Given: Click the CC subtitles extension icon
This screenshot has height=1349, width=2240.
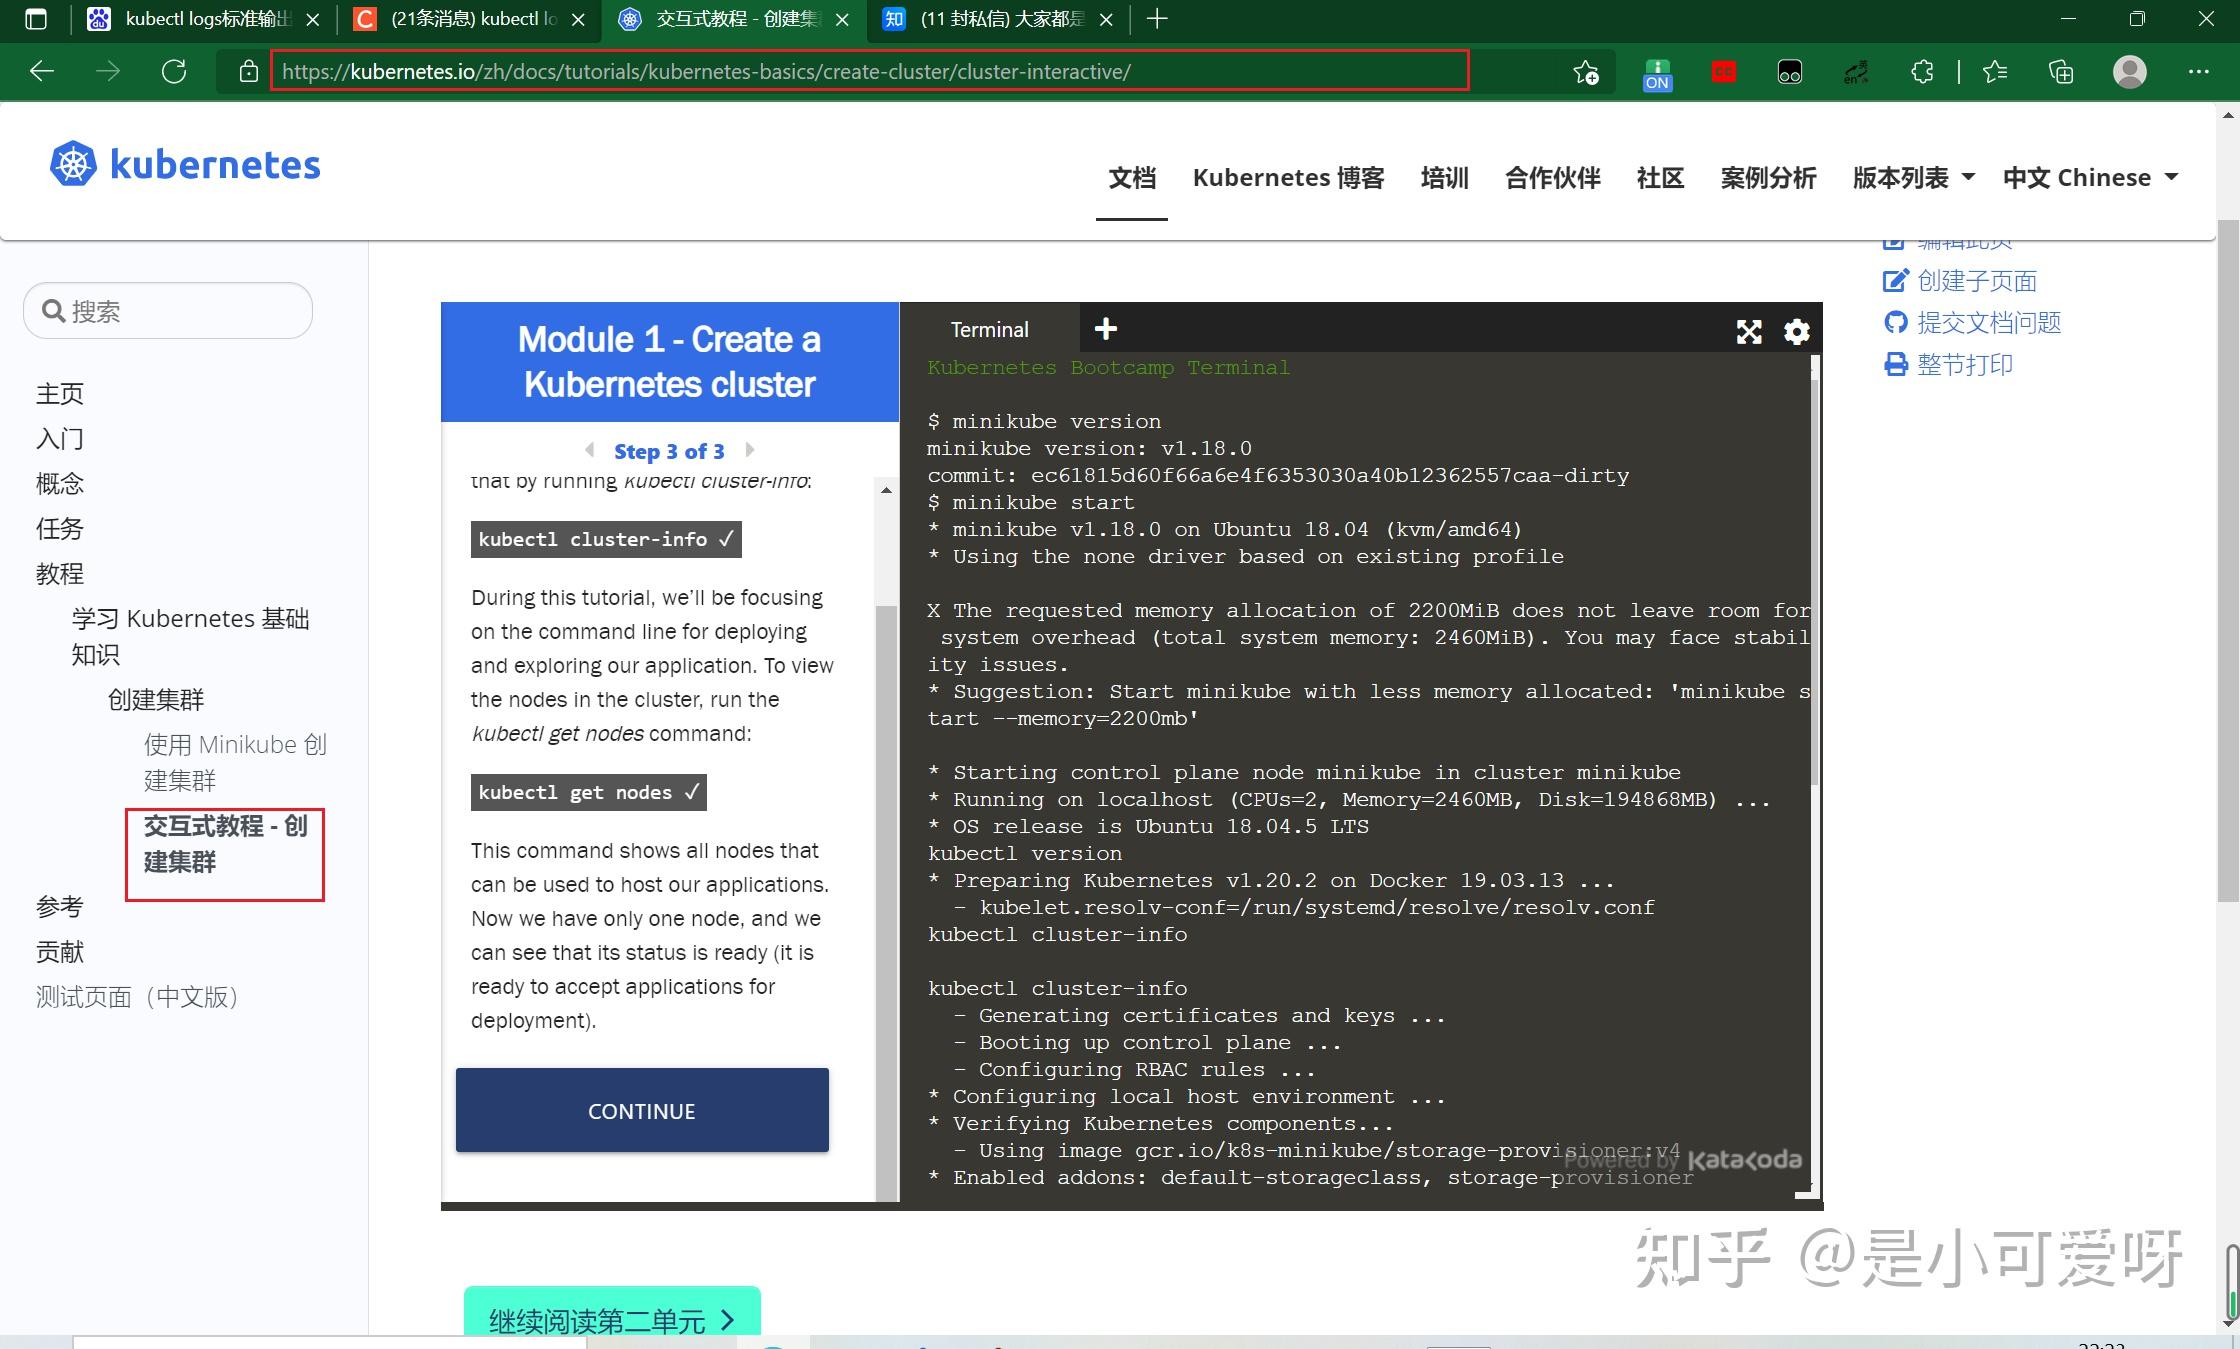Looking at the screenshot, I should tap(1723, 72).
